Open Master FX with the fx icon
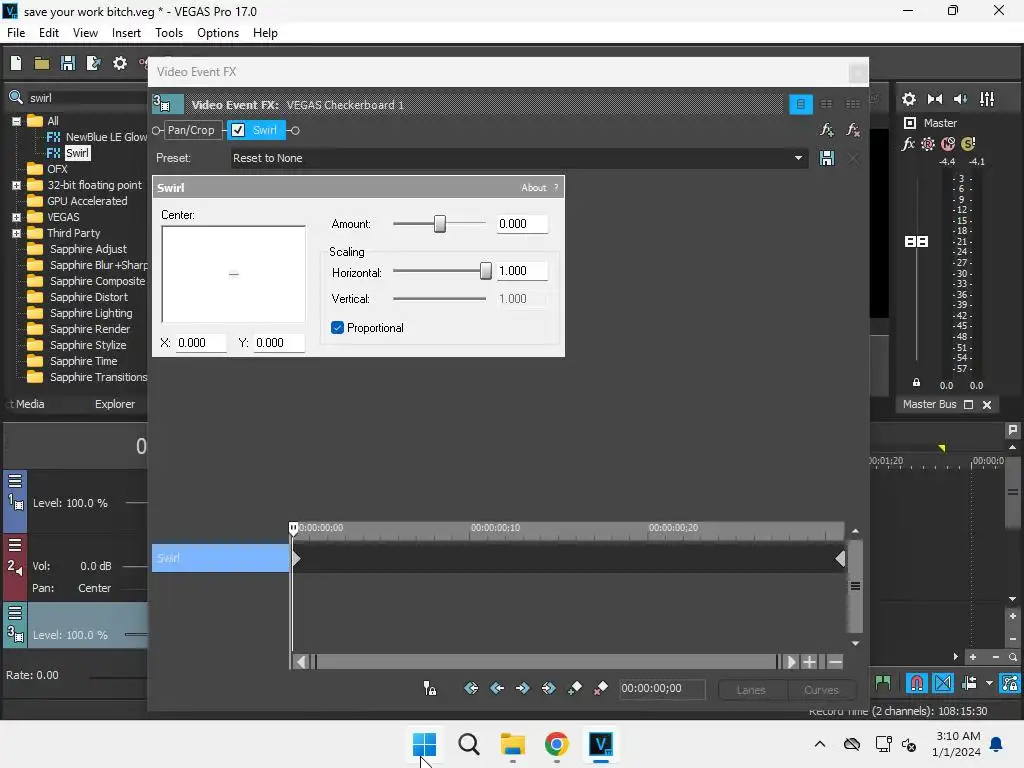 click(908, 144)
